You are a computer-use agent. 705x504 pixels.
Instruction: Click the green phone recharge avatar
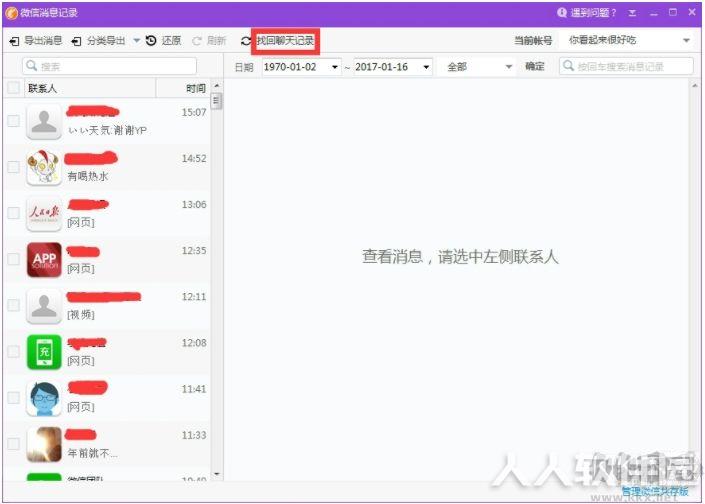(x=44, y=352)
